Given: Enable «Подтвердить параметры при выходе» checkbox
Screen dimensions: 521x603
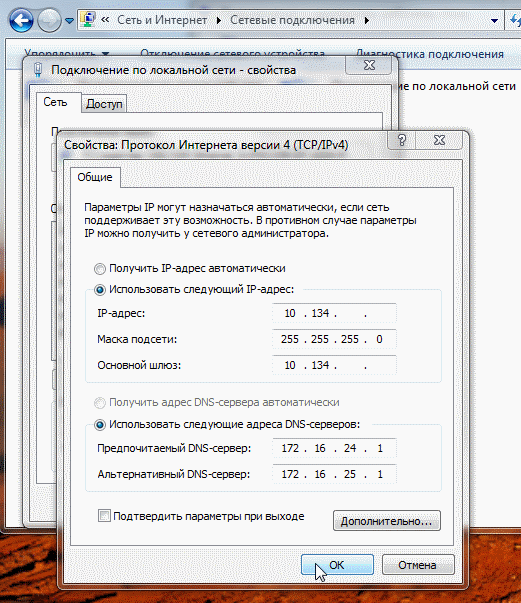Looking at the screenshot, I should (x=104, y=516).
